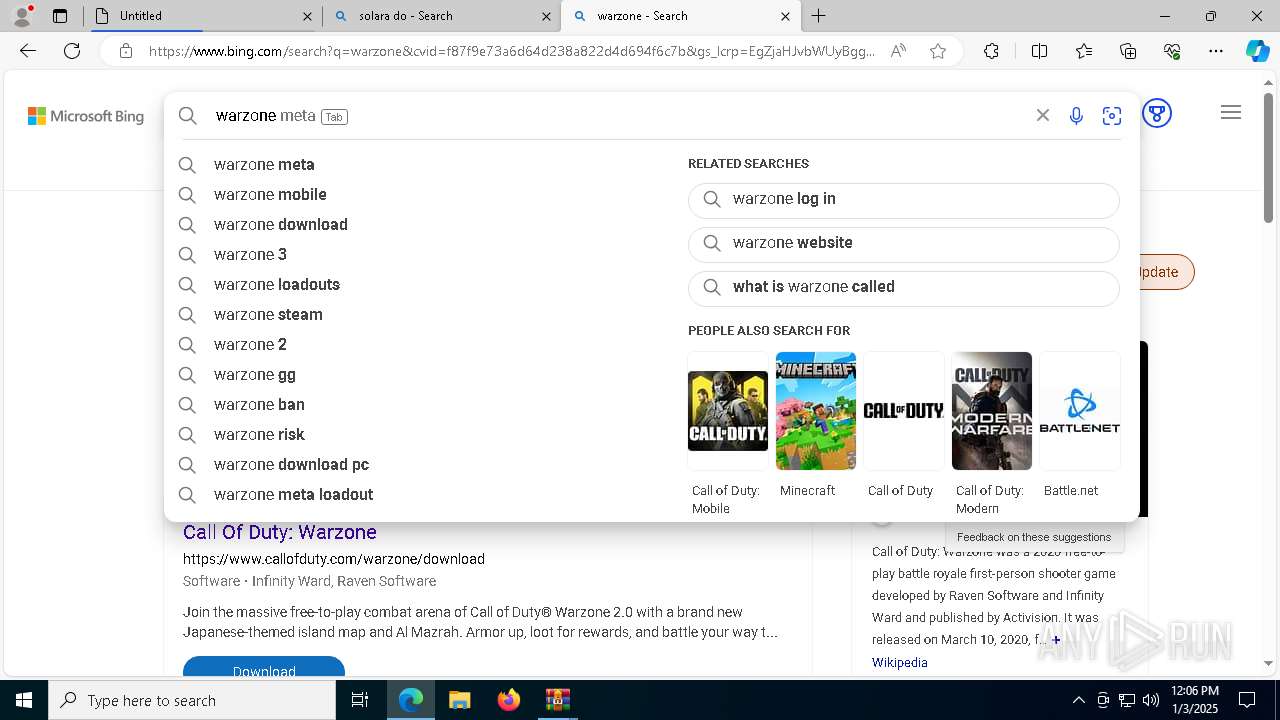The image size is (1280, 720).
Task: Open the Extensions puzzle icon
Action: pyautogui.click(x=991, y=51)
